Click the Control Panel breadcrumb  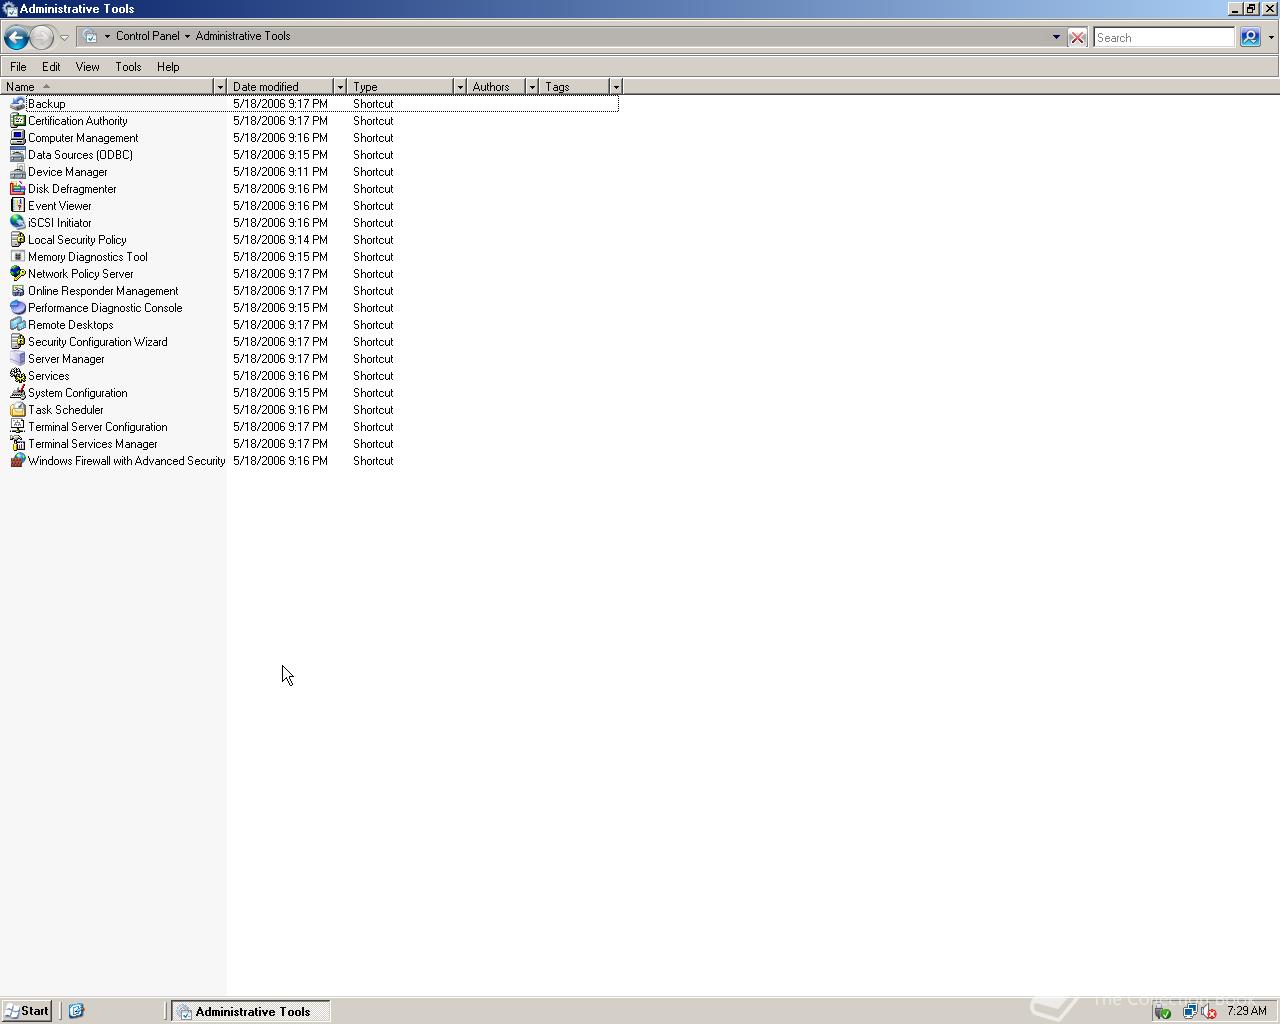click(148, 36)
